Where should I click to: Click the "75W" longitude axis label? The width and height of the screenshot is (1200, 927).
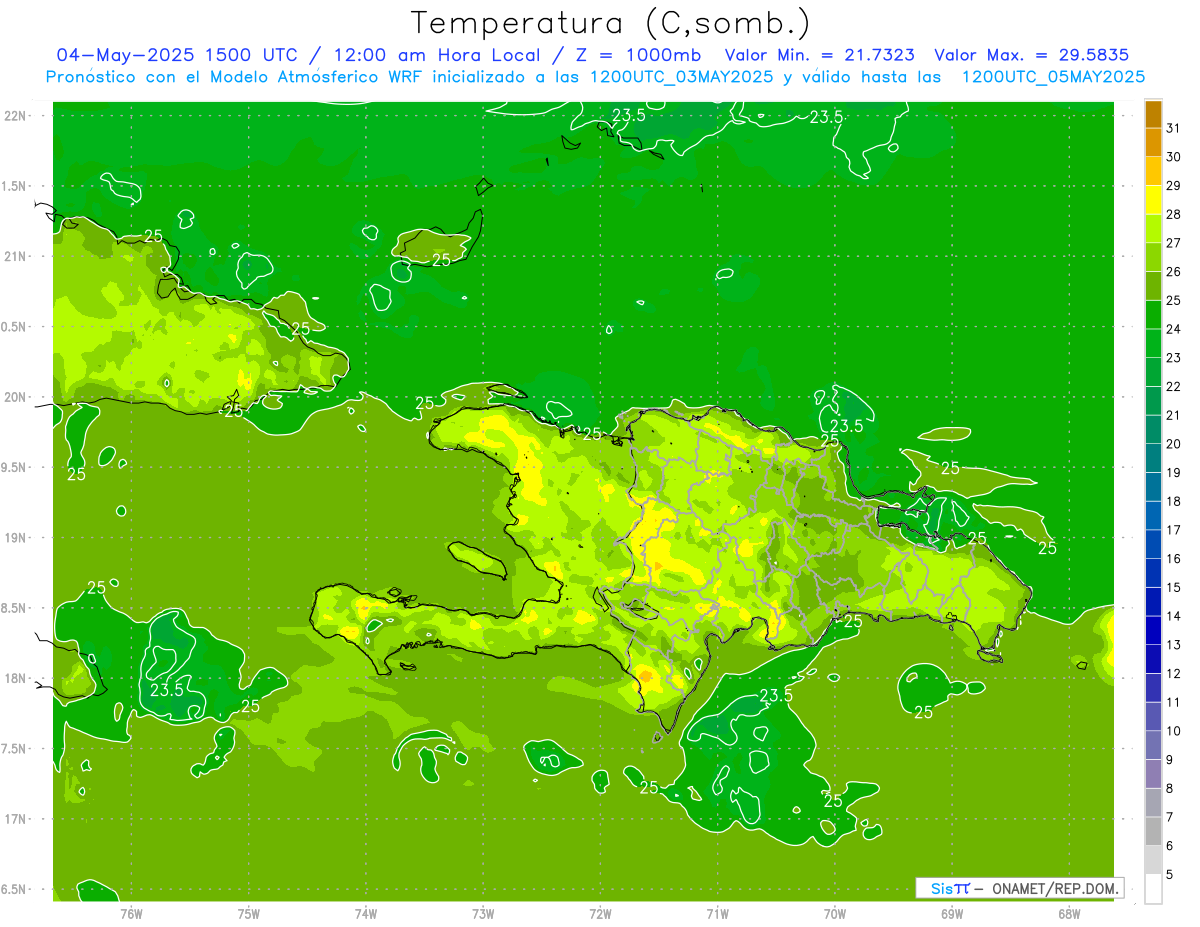[249, 914]
